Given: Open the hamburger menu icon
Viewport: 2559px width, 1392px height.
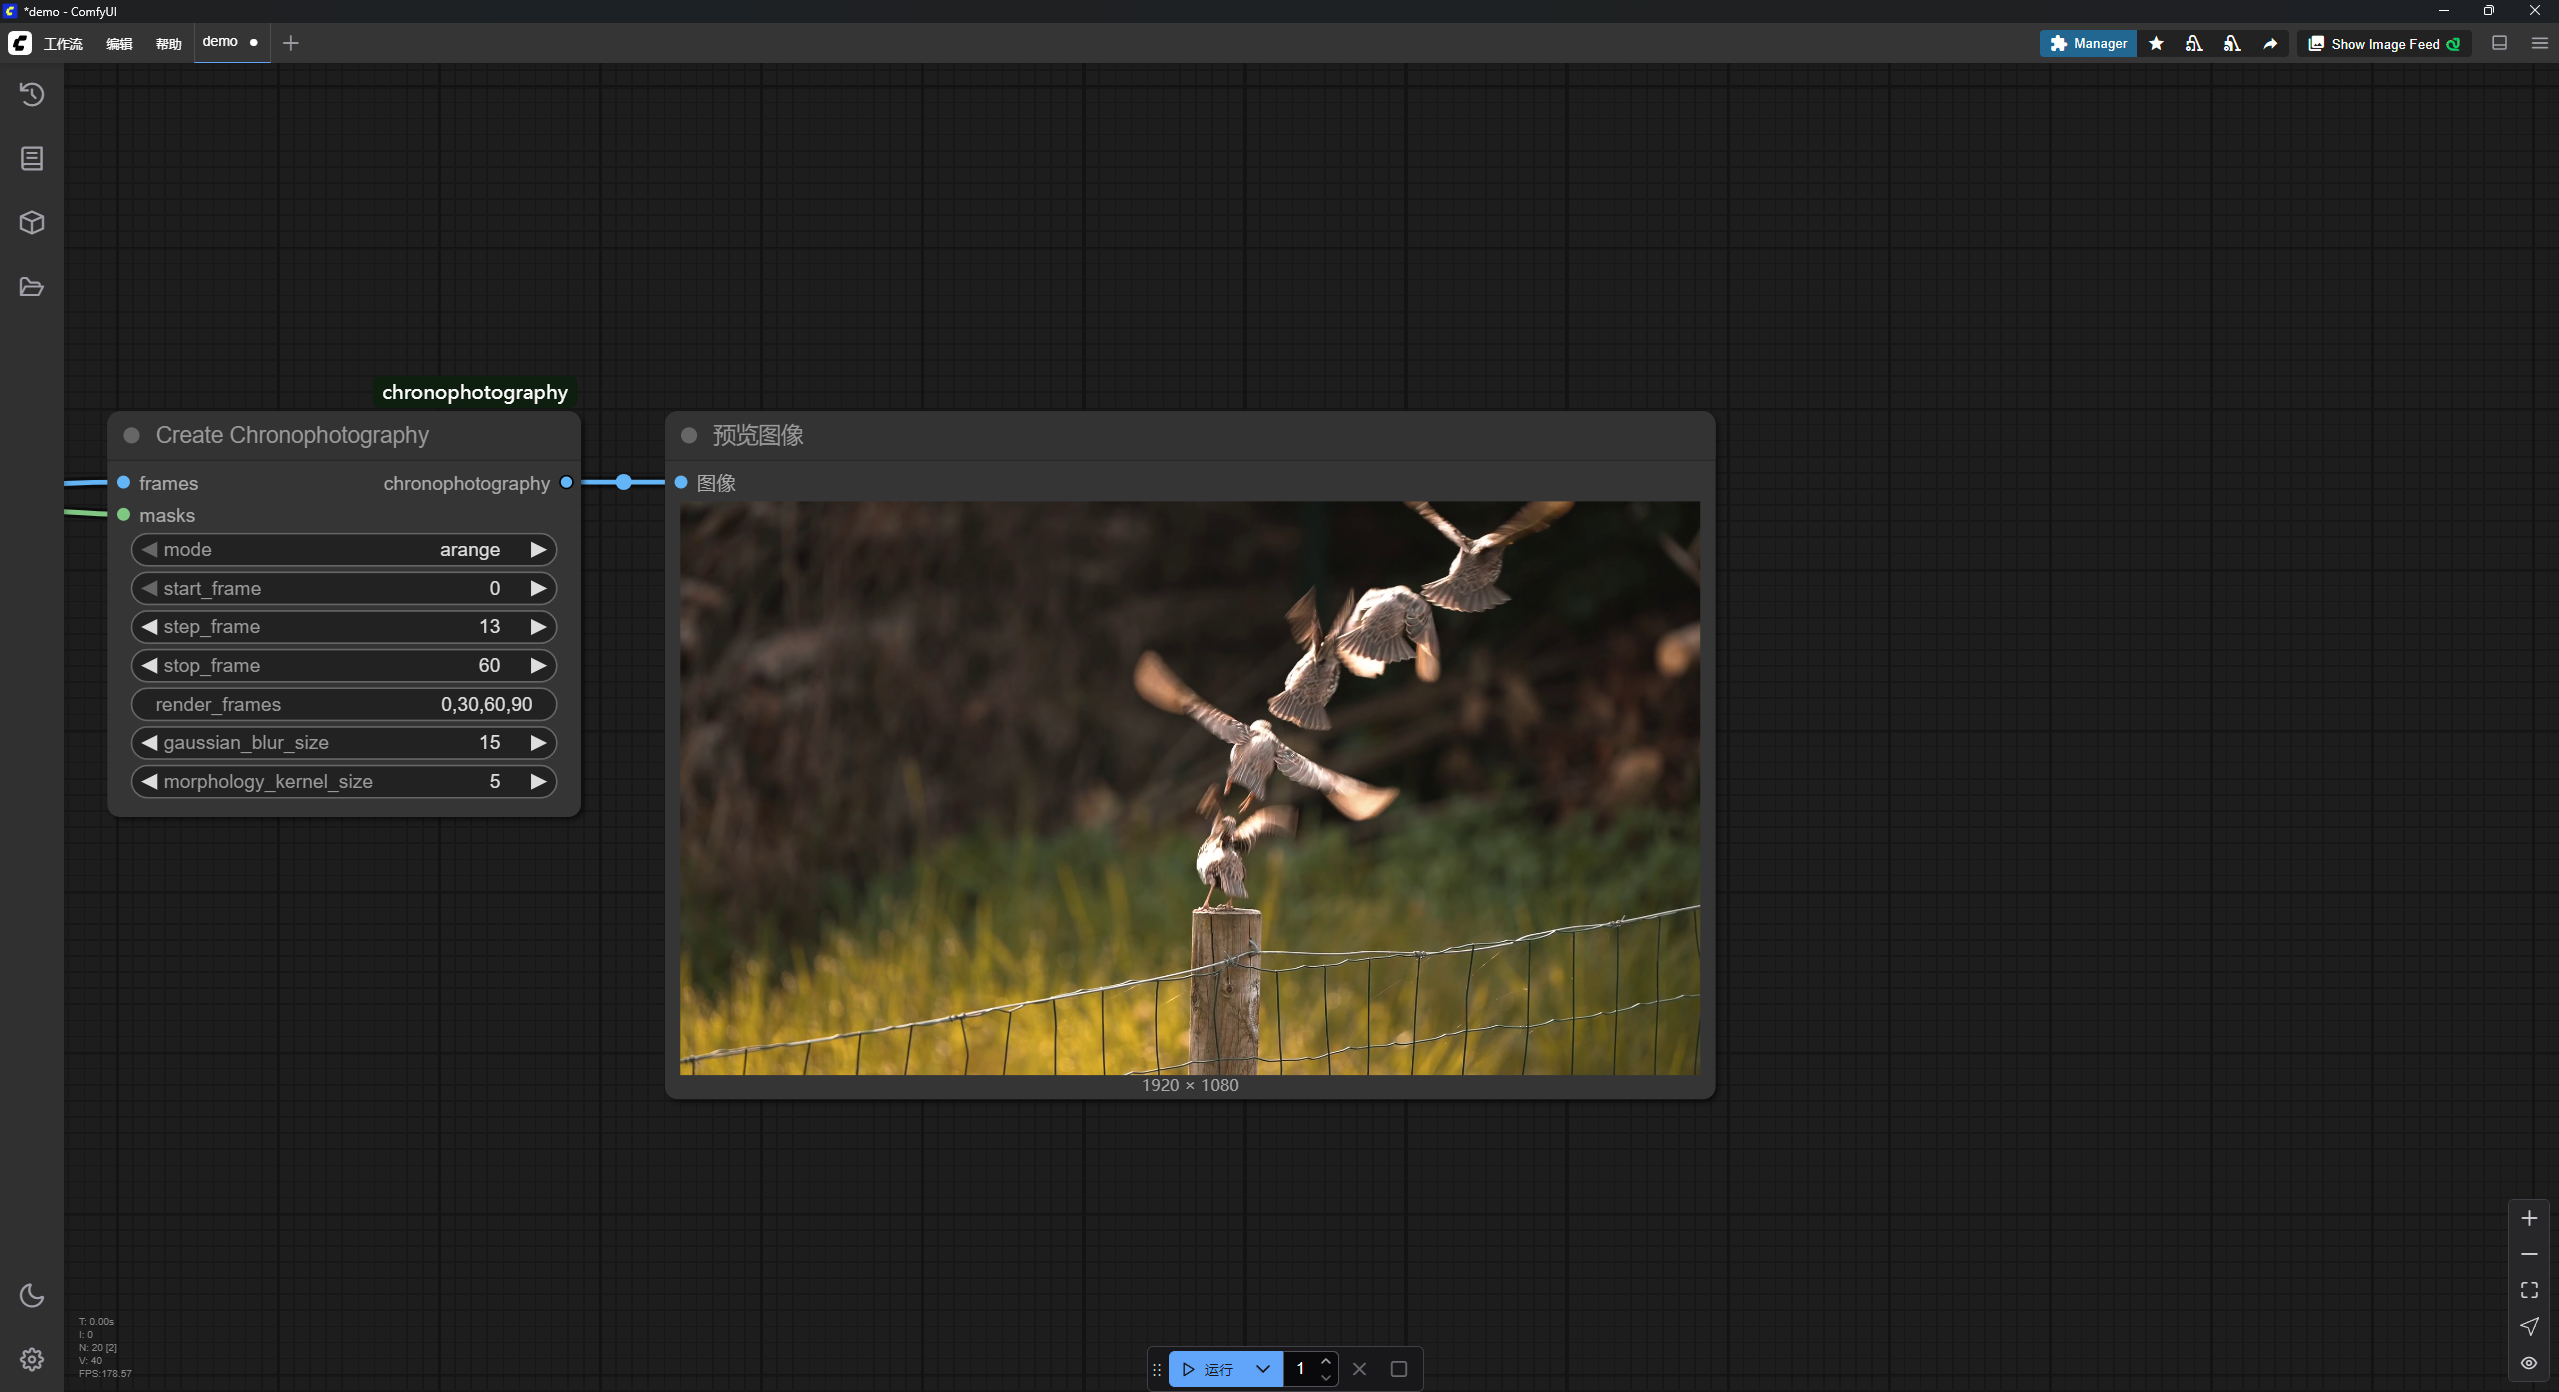Looking at the screenshot, I should (2539, 43).
